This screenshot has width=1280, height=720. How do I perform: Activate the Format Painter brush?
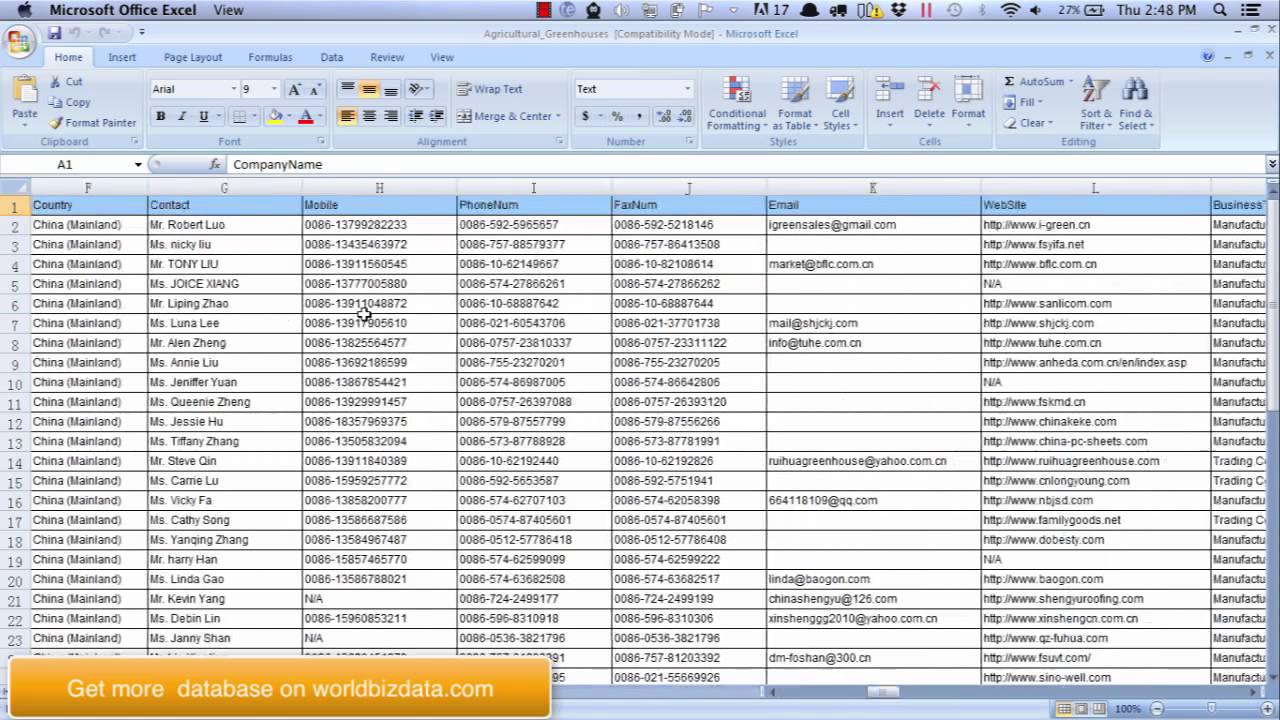92,123
